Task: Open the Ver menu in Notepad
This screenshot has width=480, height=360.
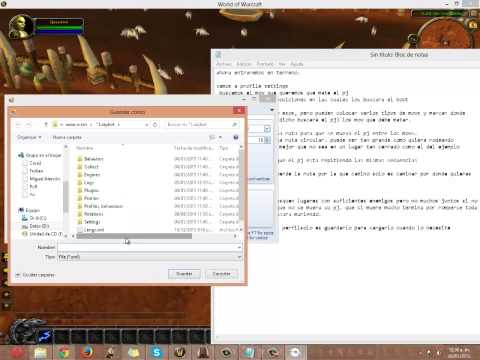Action: coord(282,64)
